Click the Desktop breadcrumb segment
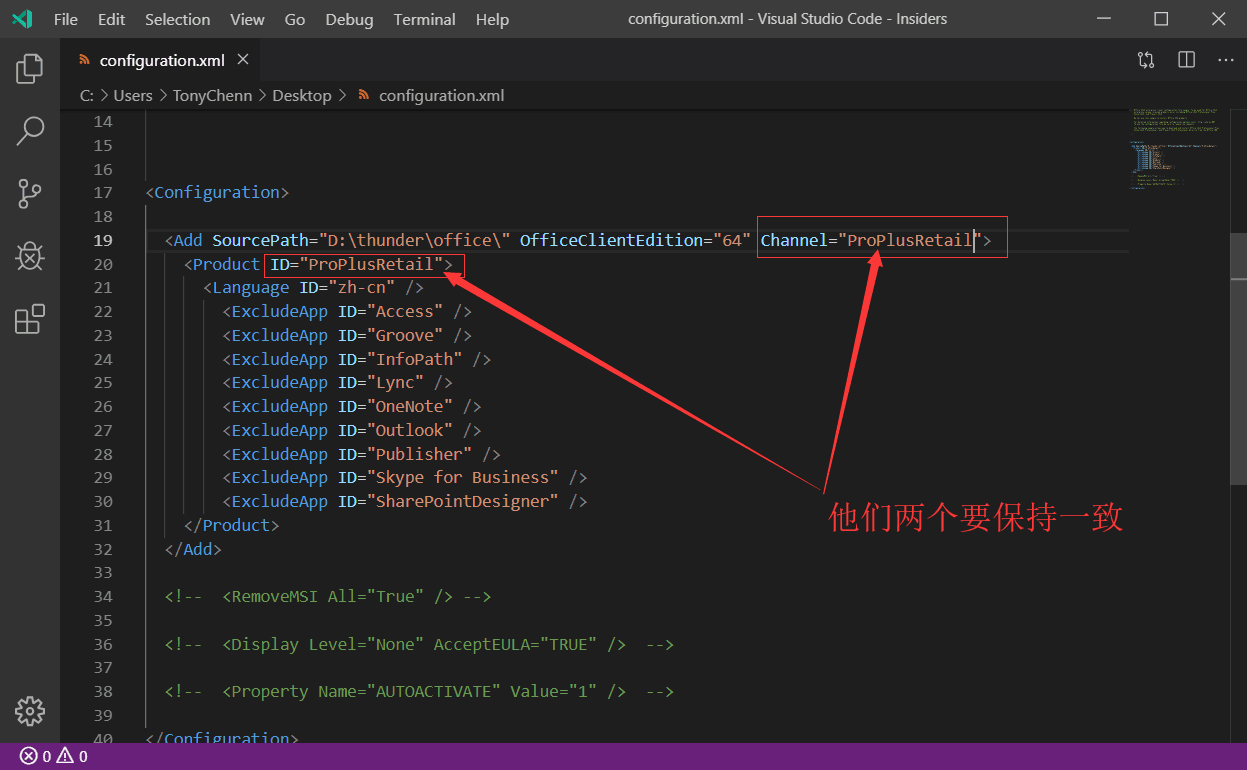1247x770 pixels. tap(302, 96)
